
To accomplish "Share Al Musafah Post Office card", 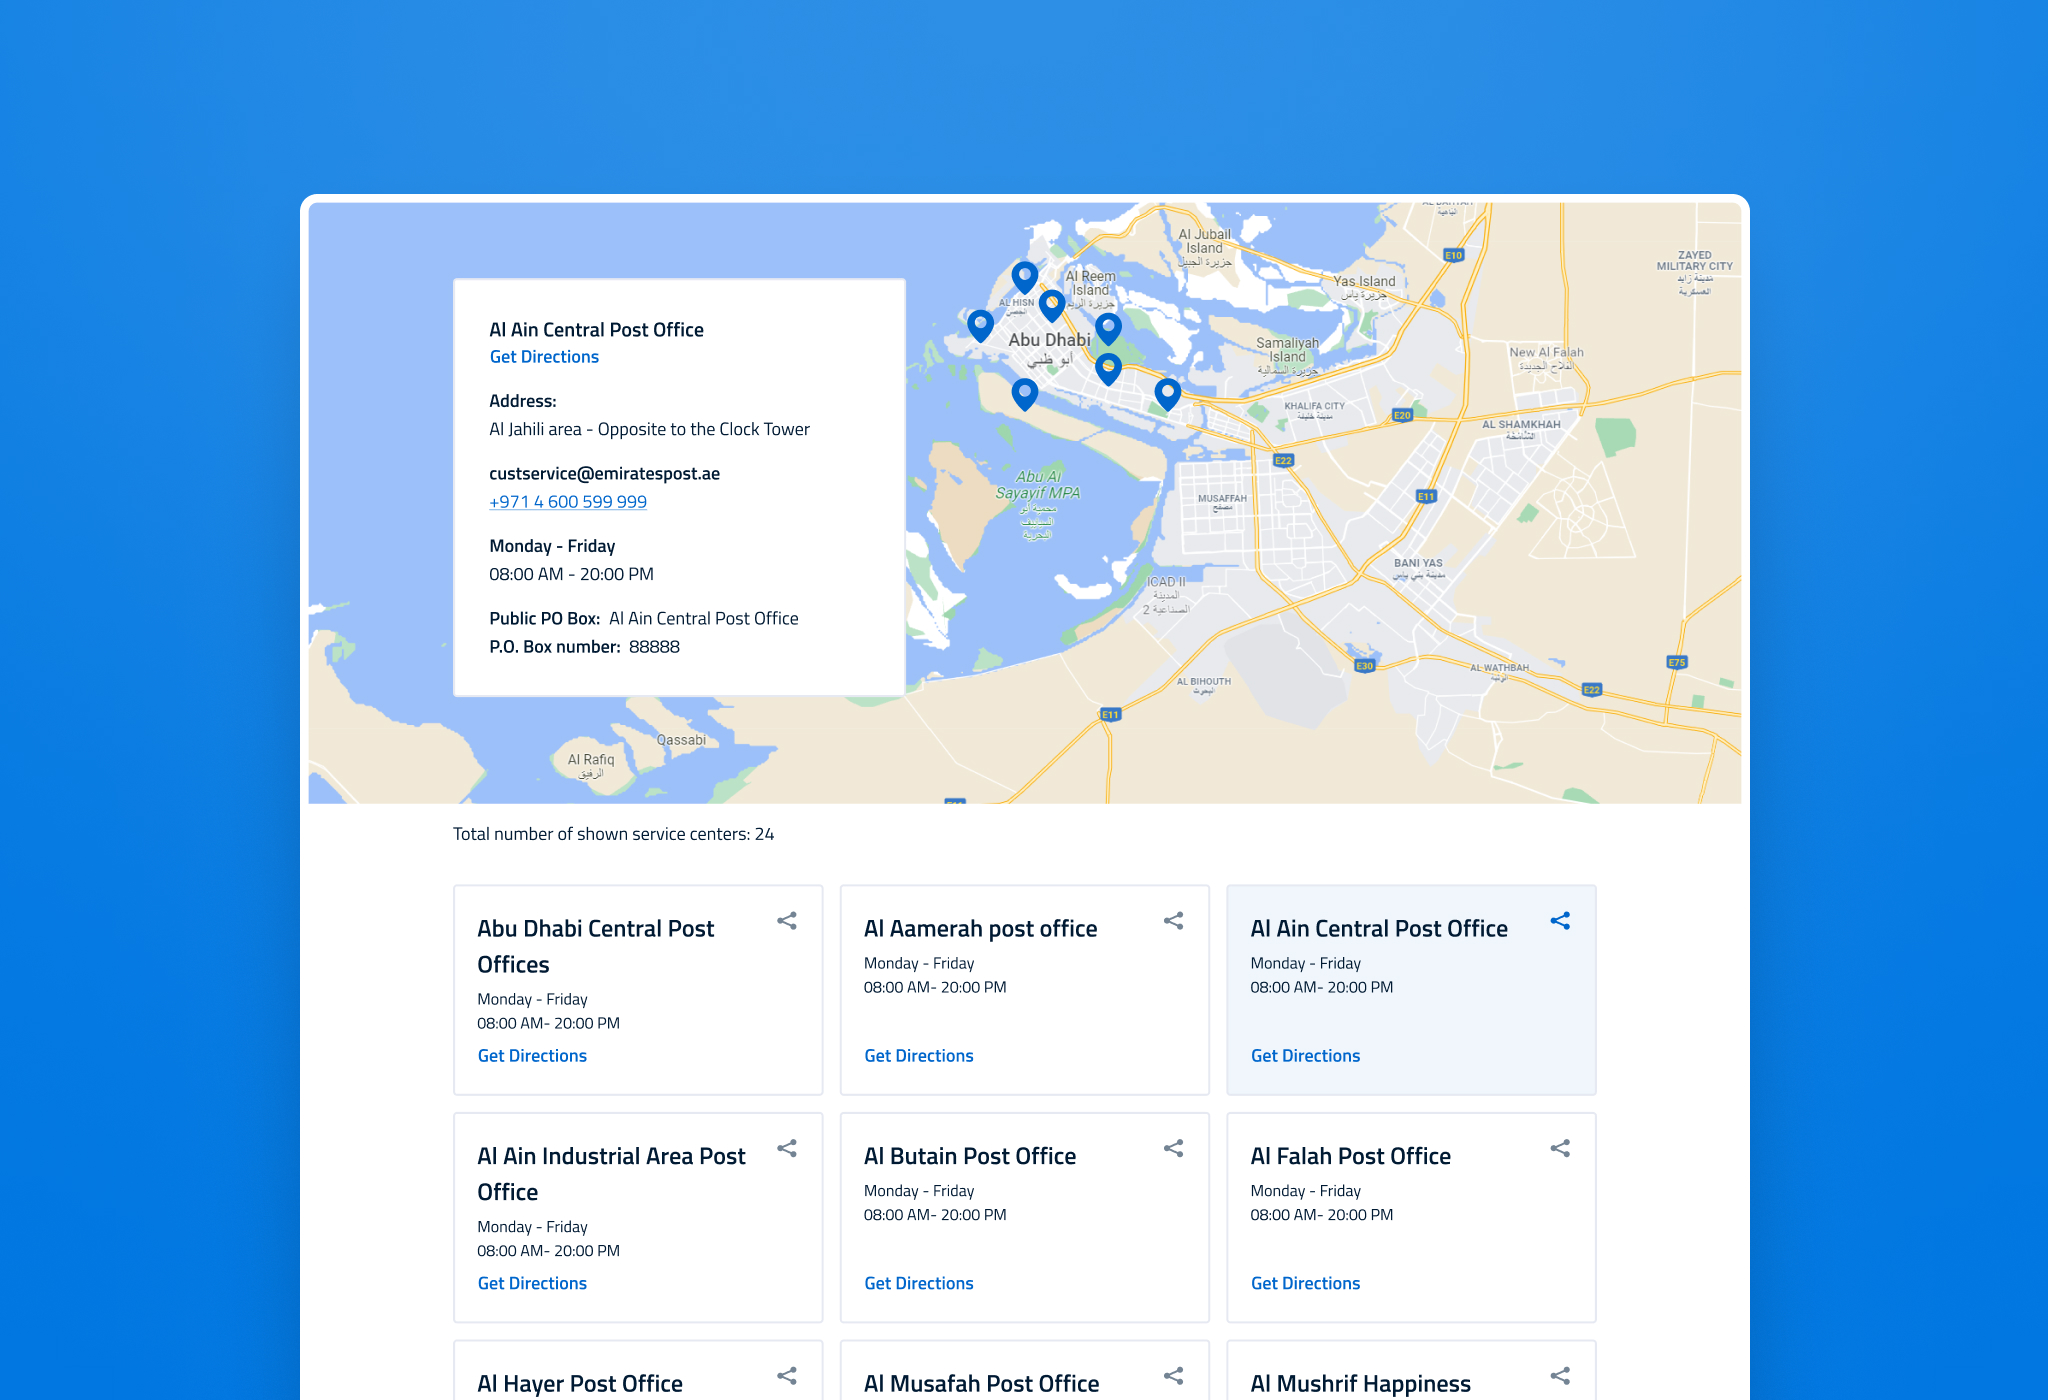I will [x=1173, y=1376].
